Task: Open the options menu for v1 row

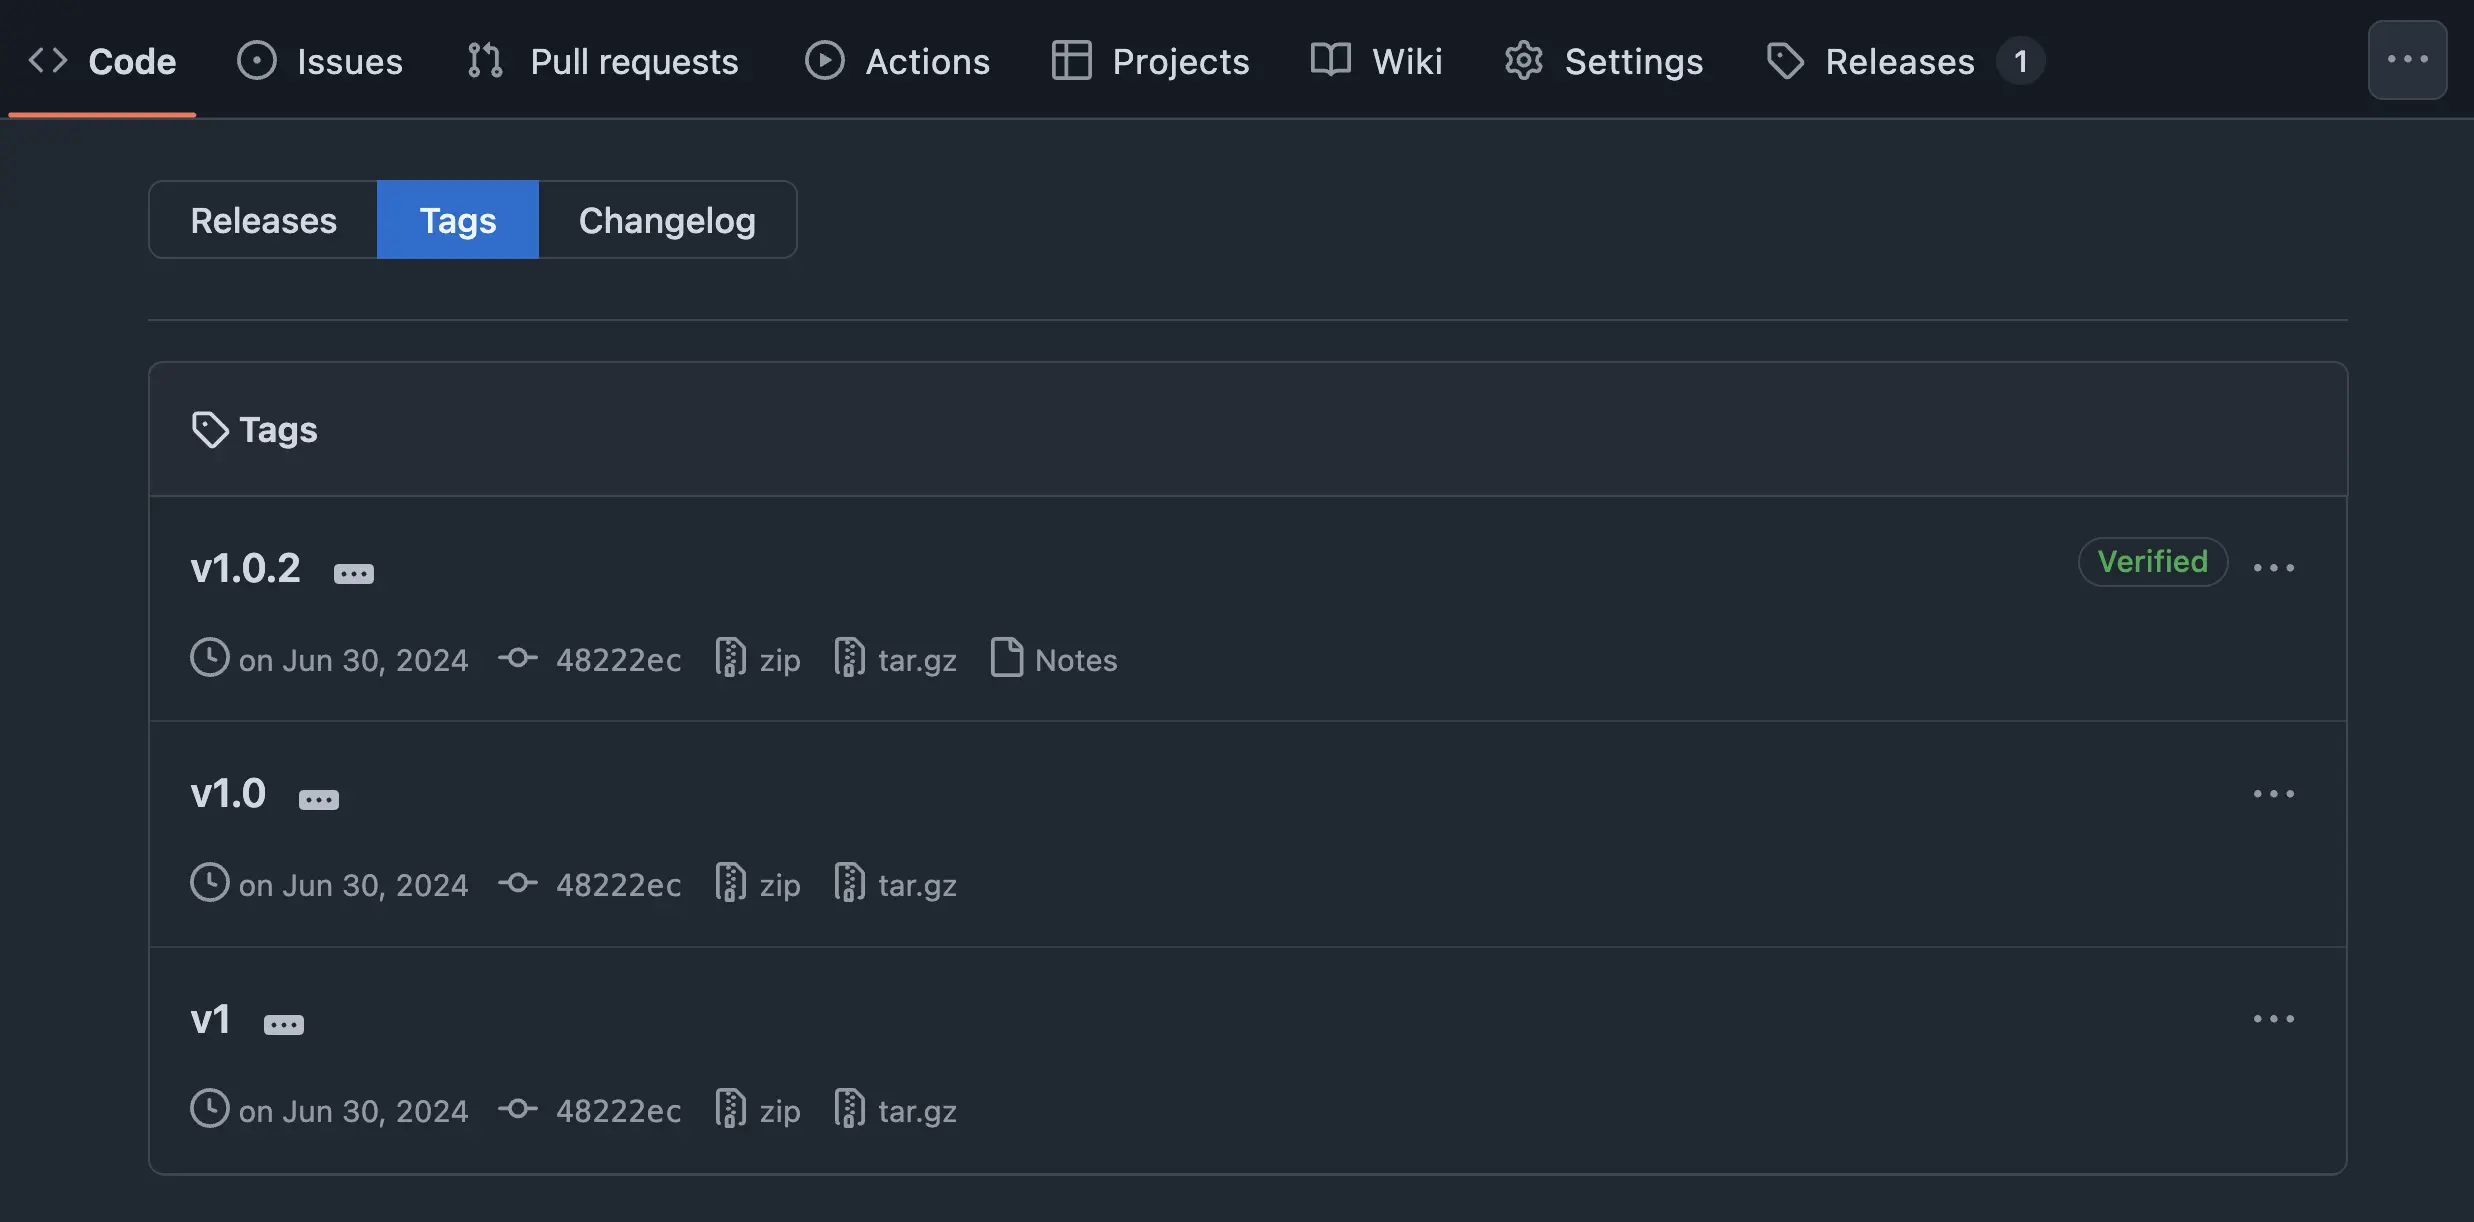Action: coord(2273,1019)
